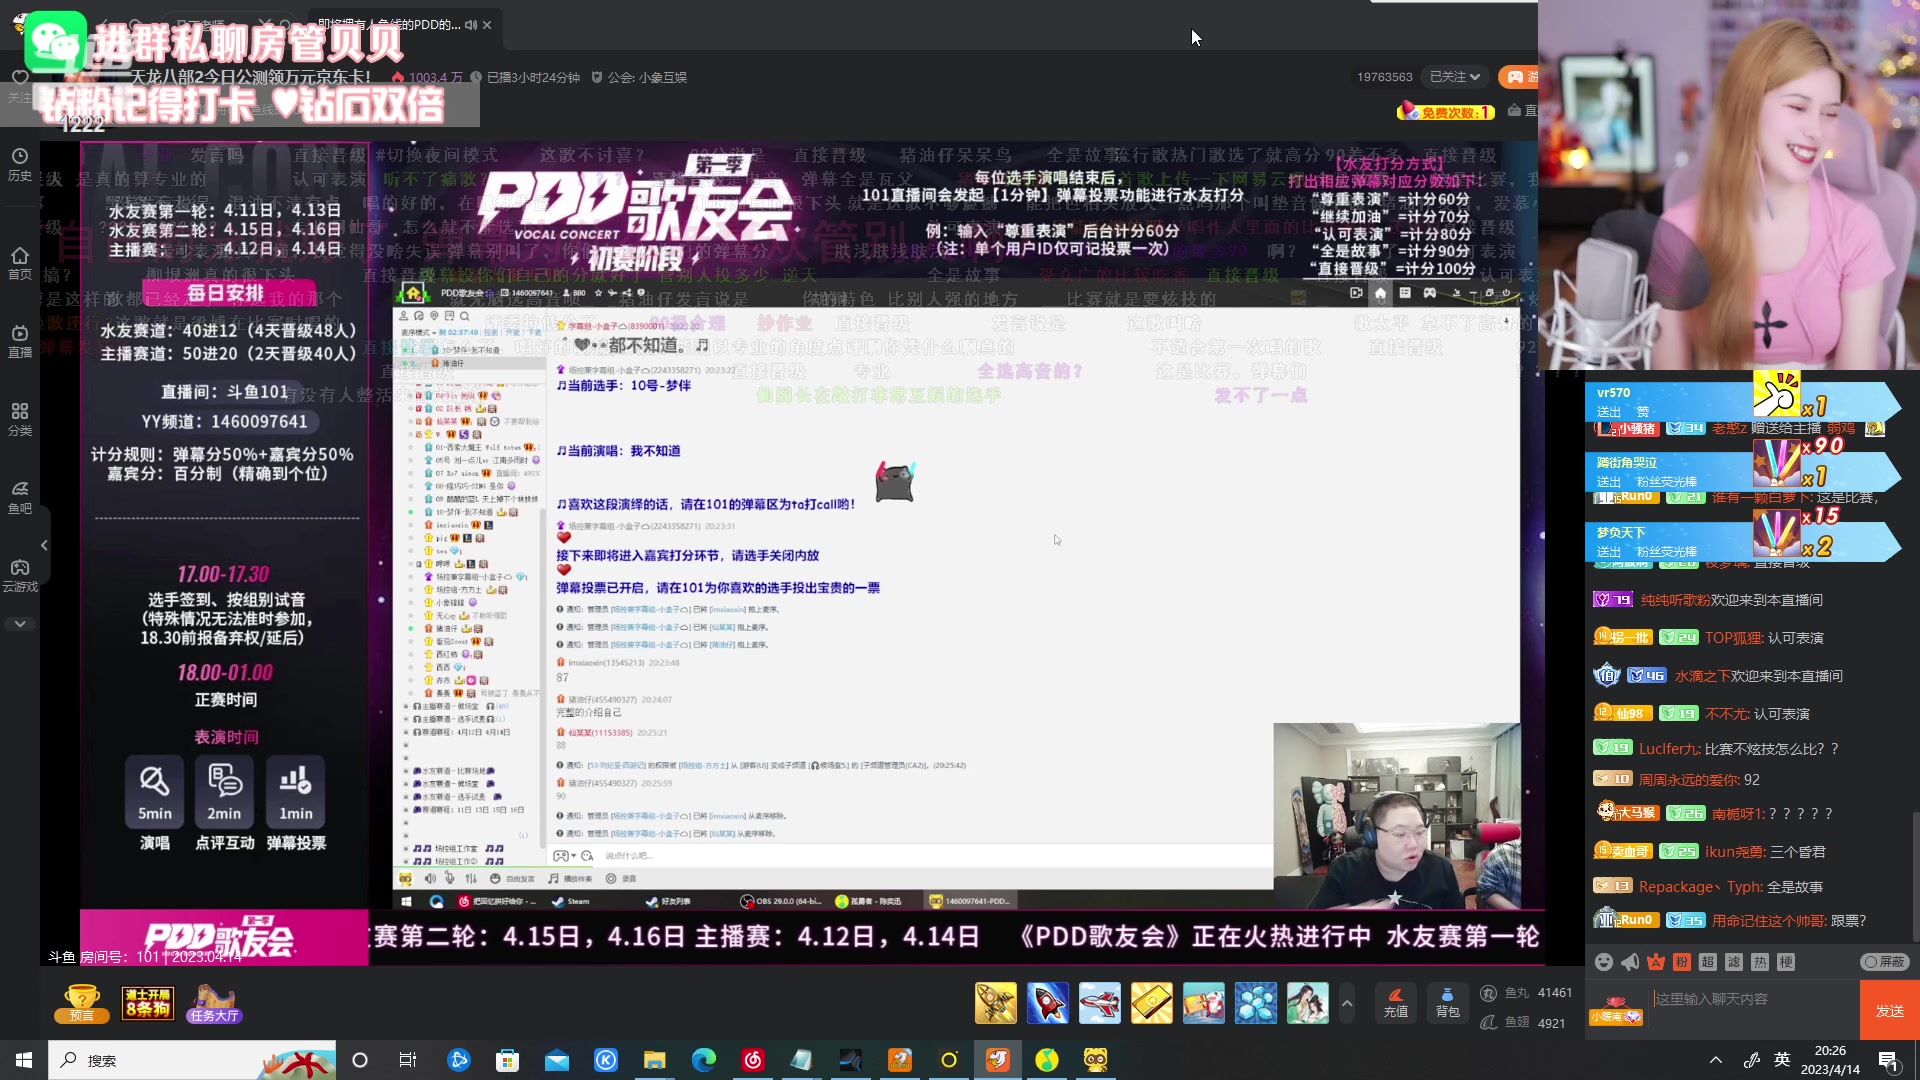Click username Repackage丶Typh in chat
Viewport: 1920px width, 1080px height.
pos(1700,887)
